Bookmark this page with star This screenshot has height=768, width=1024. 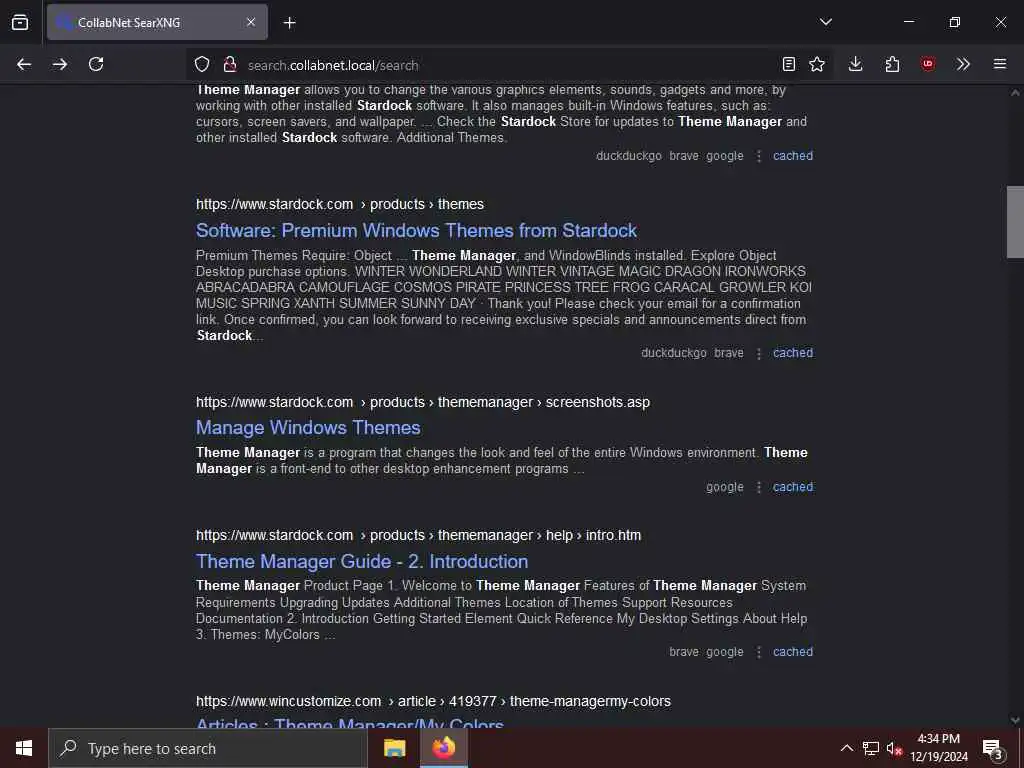click(817, 64)
